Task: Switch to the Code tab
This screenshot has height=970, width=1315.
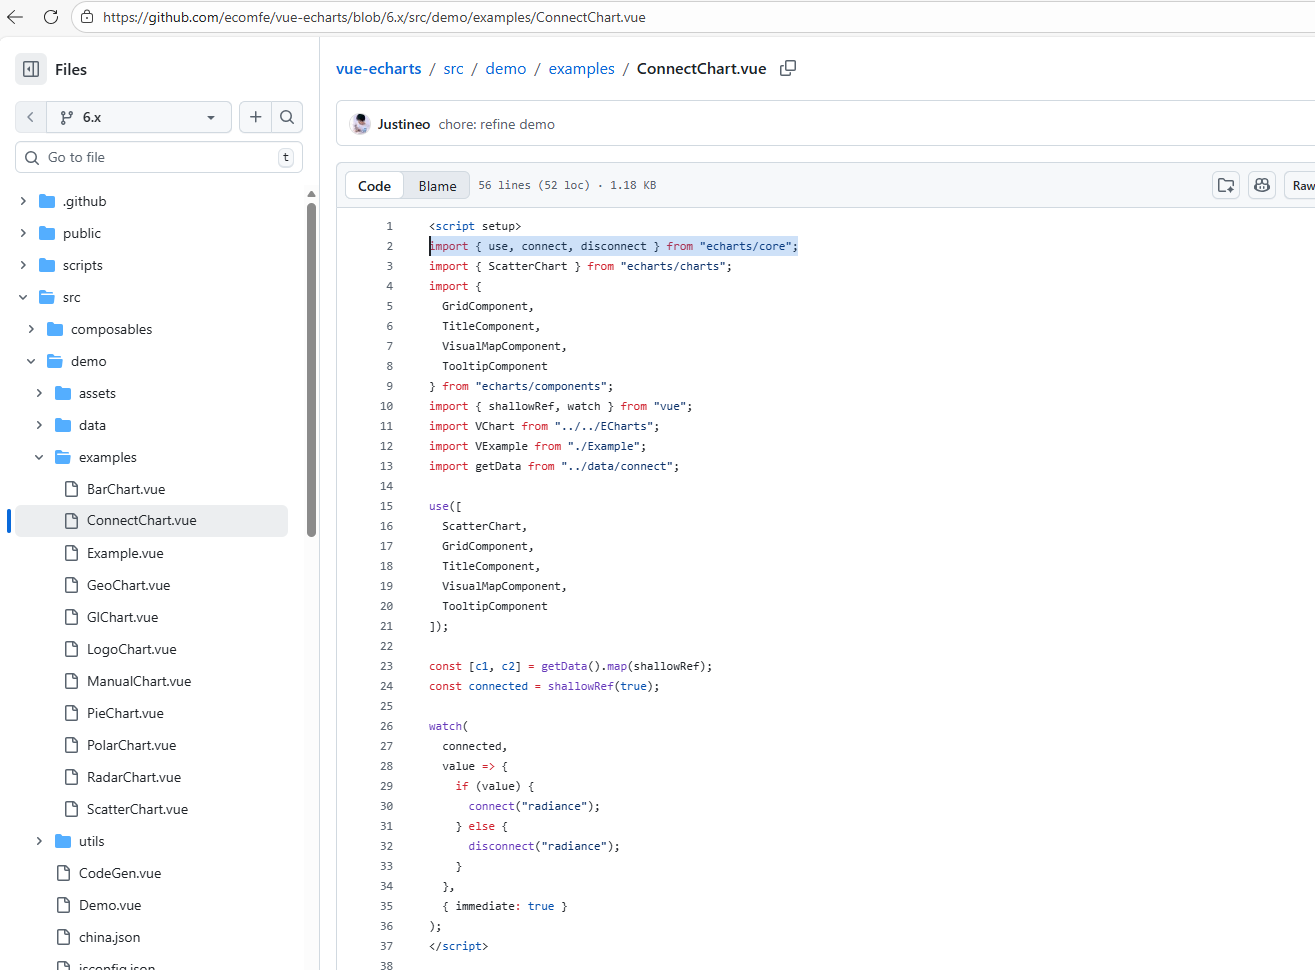Action: pyautogui.click(x=374, y=186)
